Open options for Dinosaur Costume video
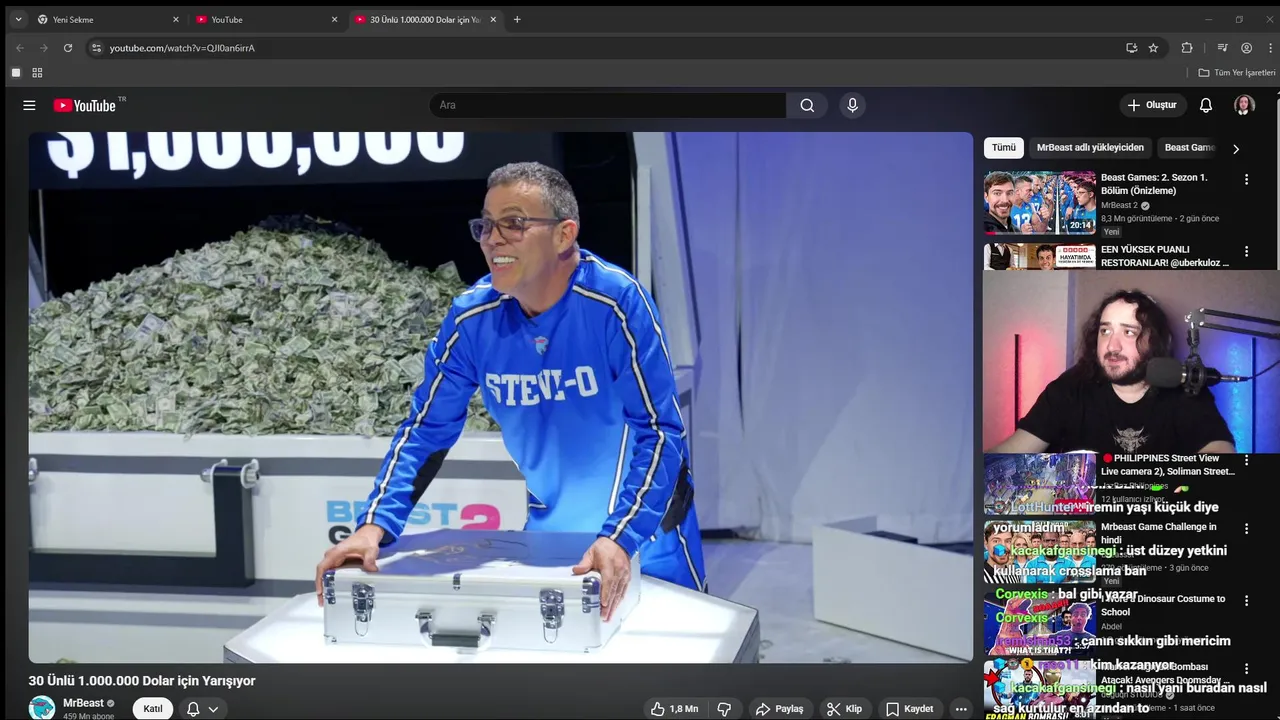The width and height of the screenshot is (1280, 720). click(x=1246, y=601)
